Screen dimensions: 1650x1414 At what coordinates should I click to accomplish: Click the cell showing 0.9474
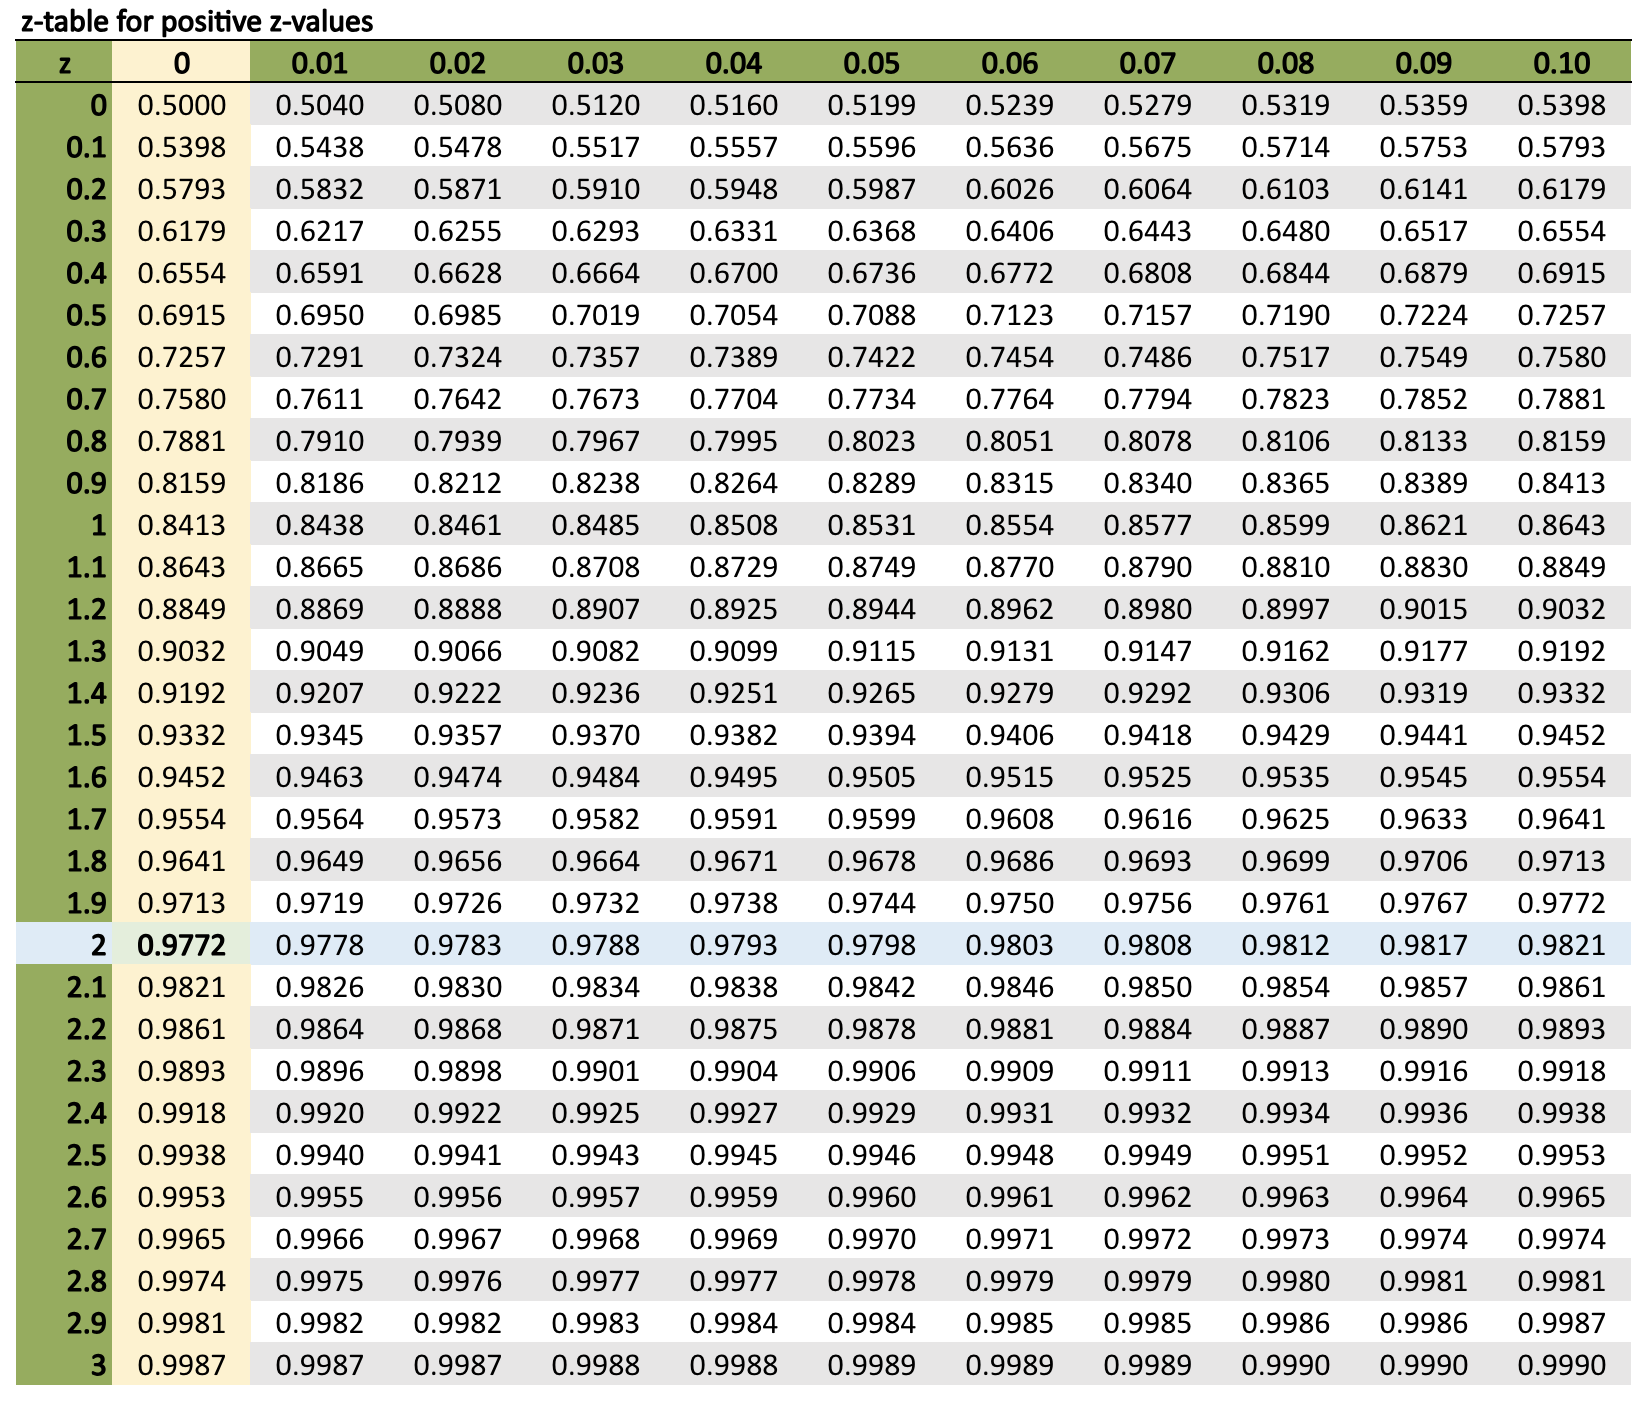(457, 777)
